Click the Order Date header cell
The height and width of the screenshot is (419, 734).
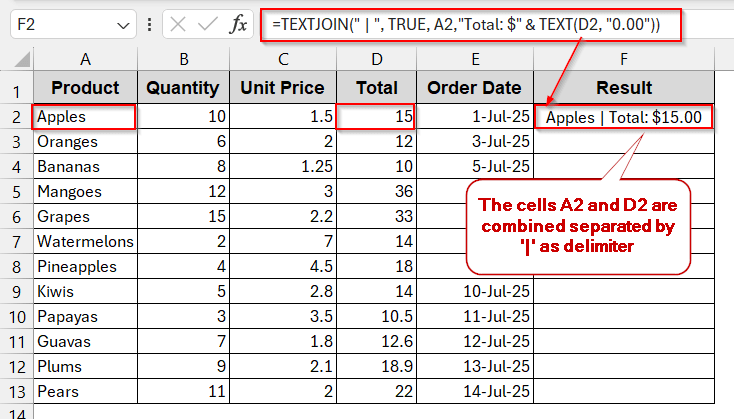(x=475, y=88)
